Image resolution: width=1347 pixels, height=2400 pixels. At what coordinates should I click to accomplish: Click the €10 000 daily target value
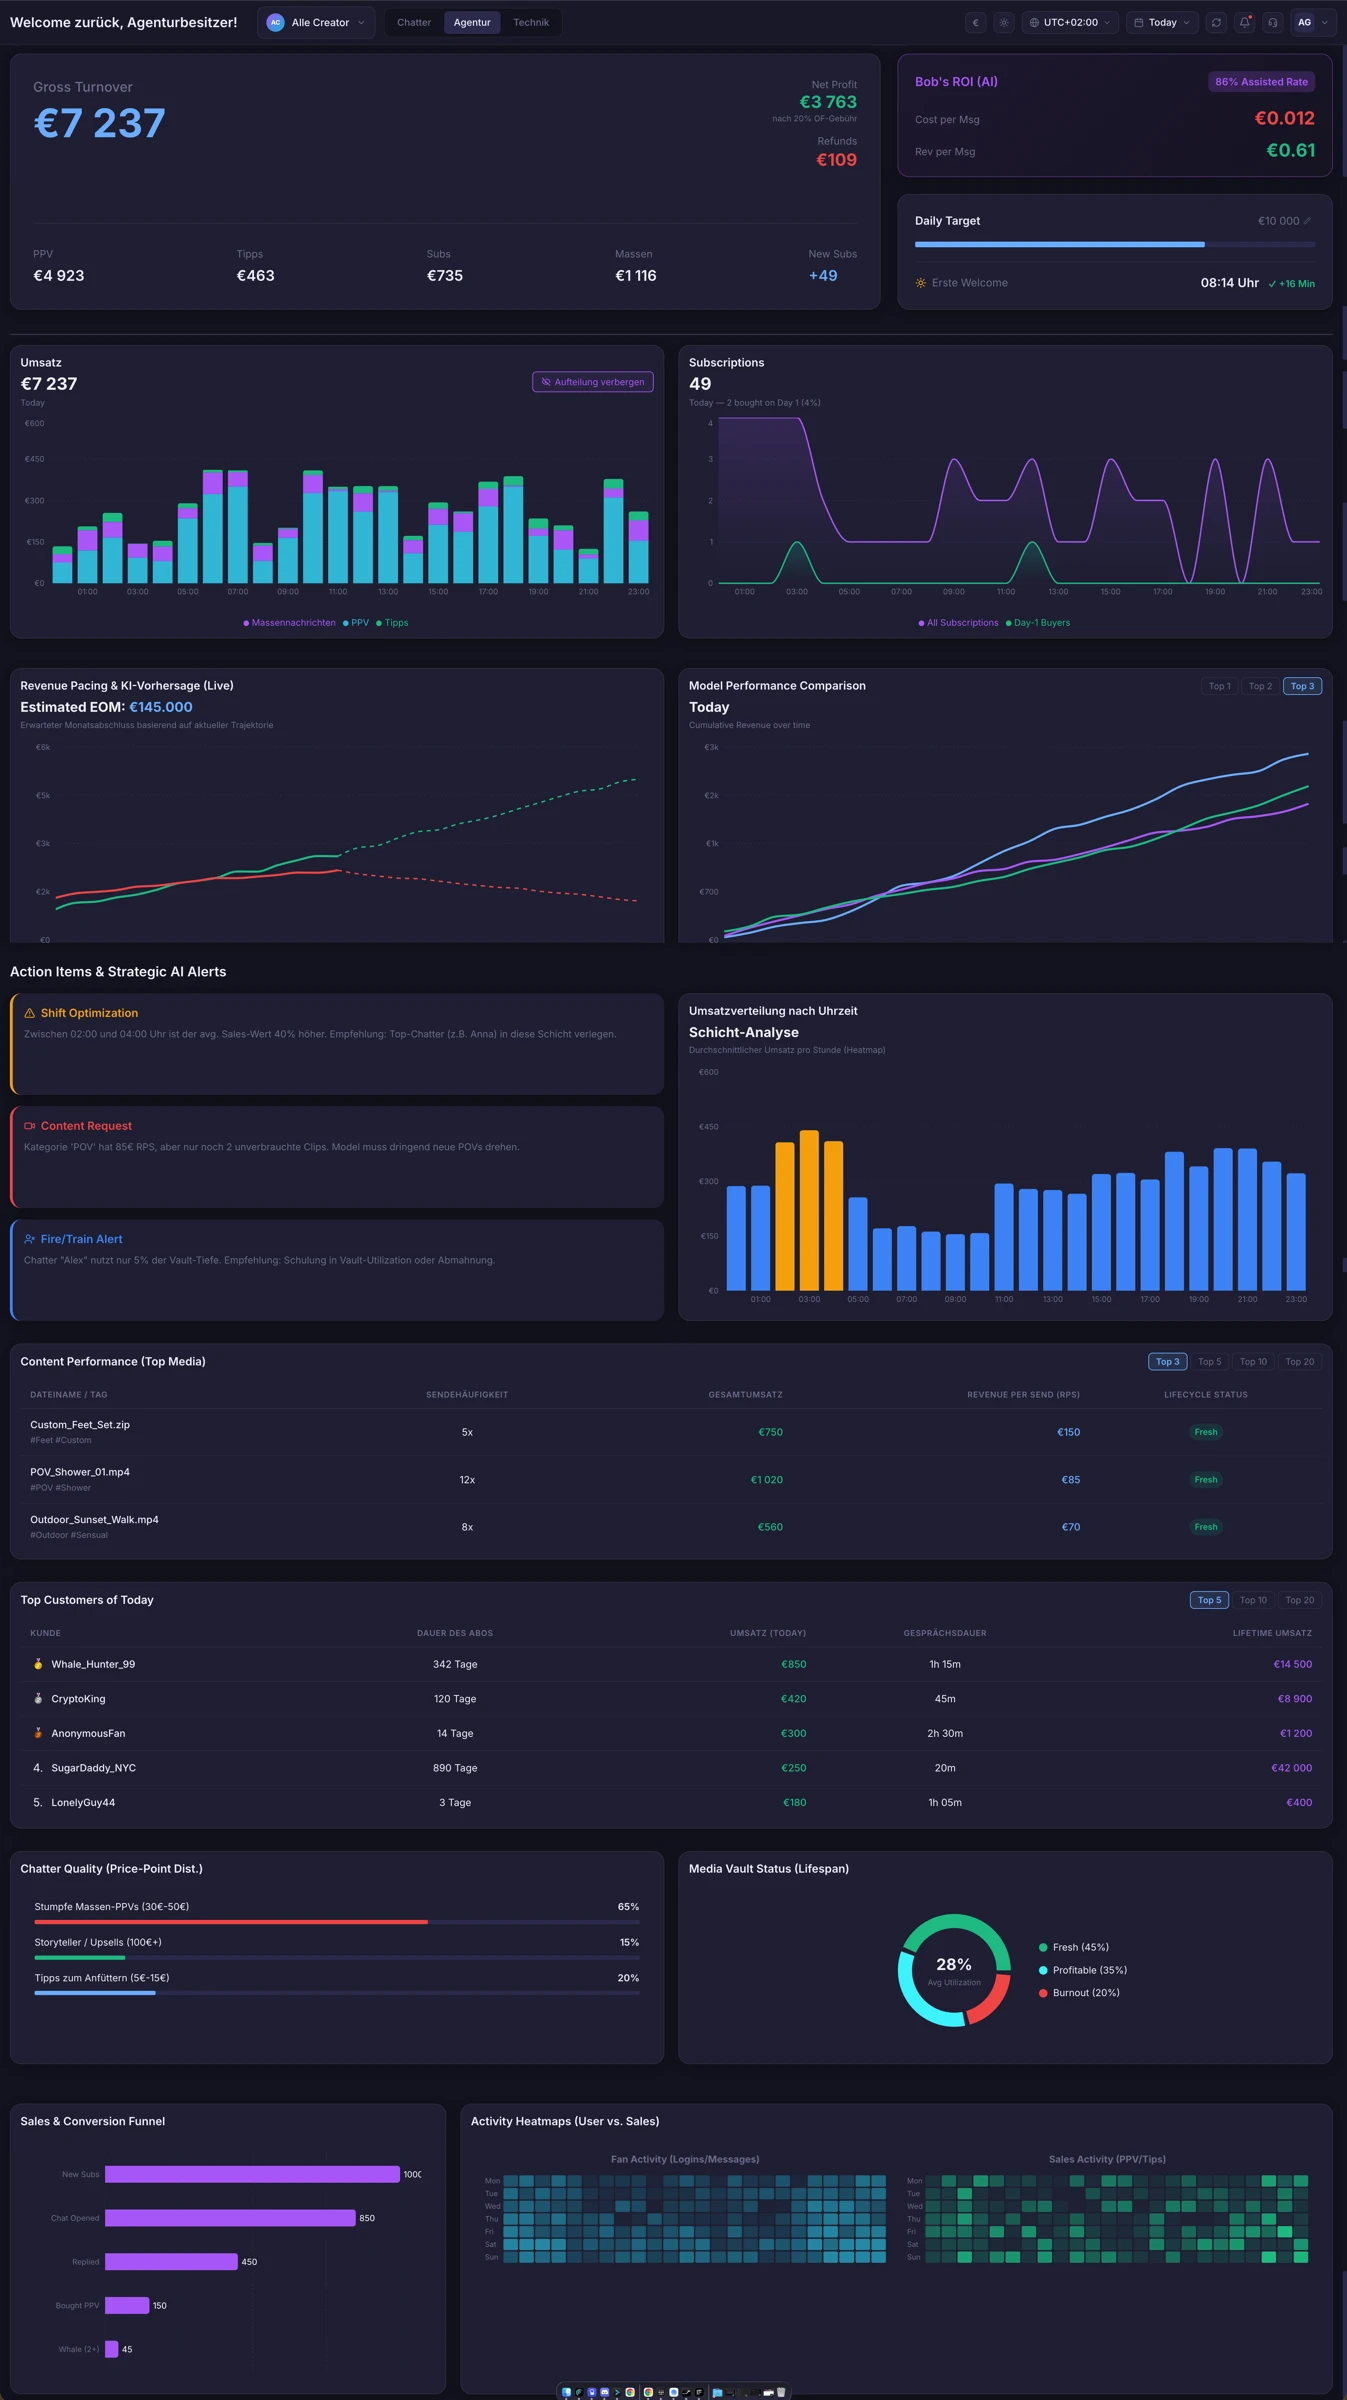(x=1278, y=221)
